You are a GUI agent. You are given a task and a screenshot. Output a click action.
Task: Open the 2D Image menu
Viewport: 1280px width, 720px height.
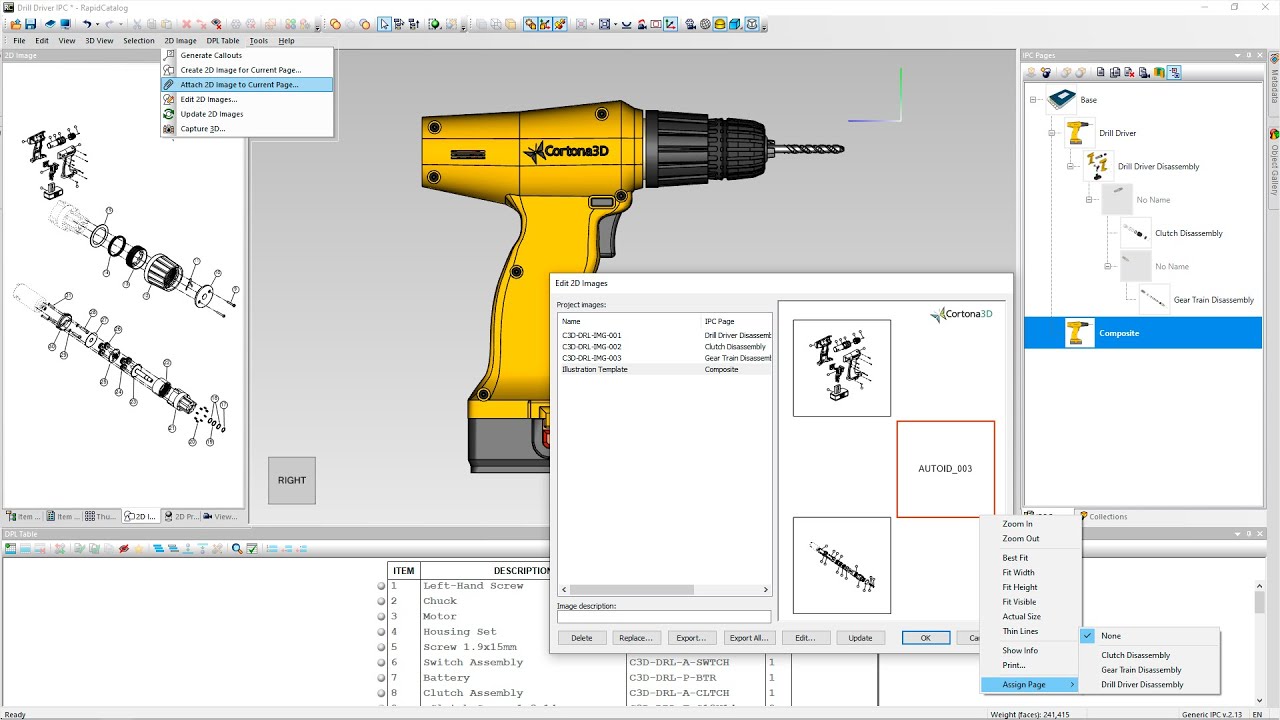(x=180, y=41)
